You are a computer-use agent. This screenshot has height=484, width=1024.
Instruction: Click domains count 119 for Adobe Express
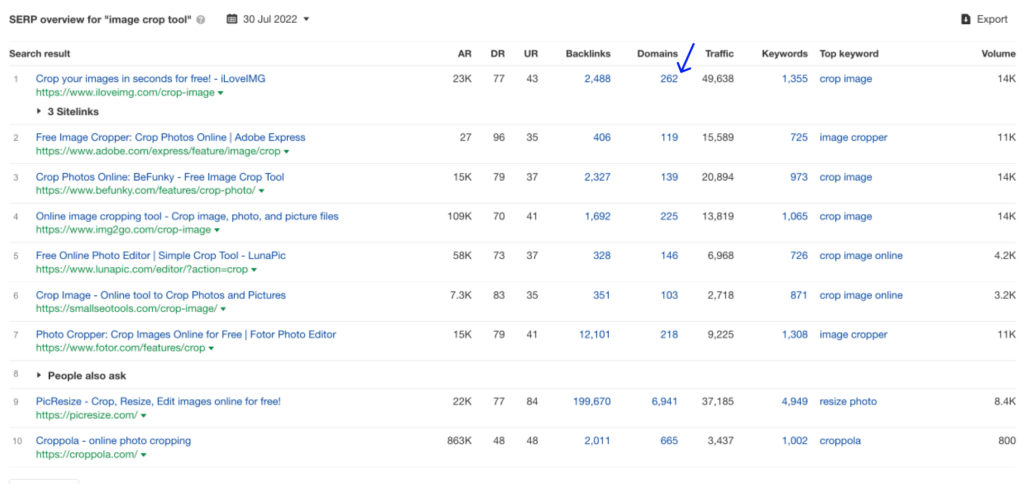tap(669, 138)
